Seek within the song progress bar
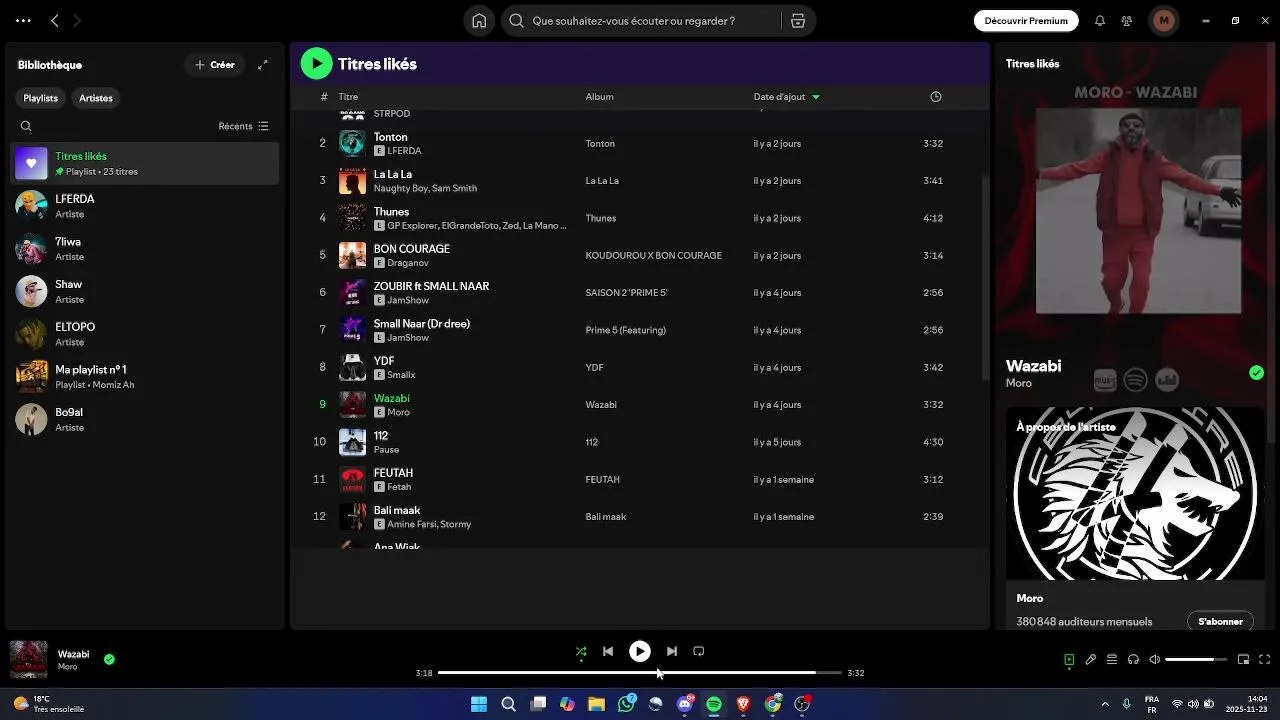Image resolution: width=1280 pixels, height=720 pixels. 640,673
